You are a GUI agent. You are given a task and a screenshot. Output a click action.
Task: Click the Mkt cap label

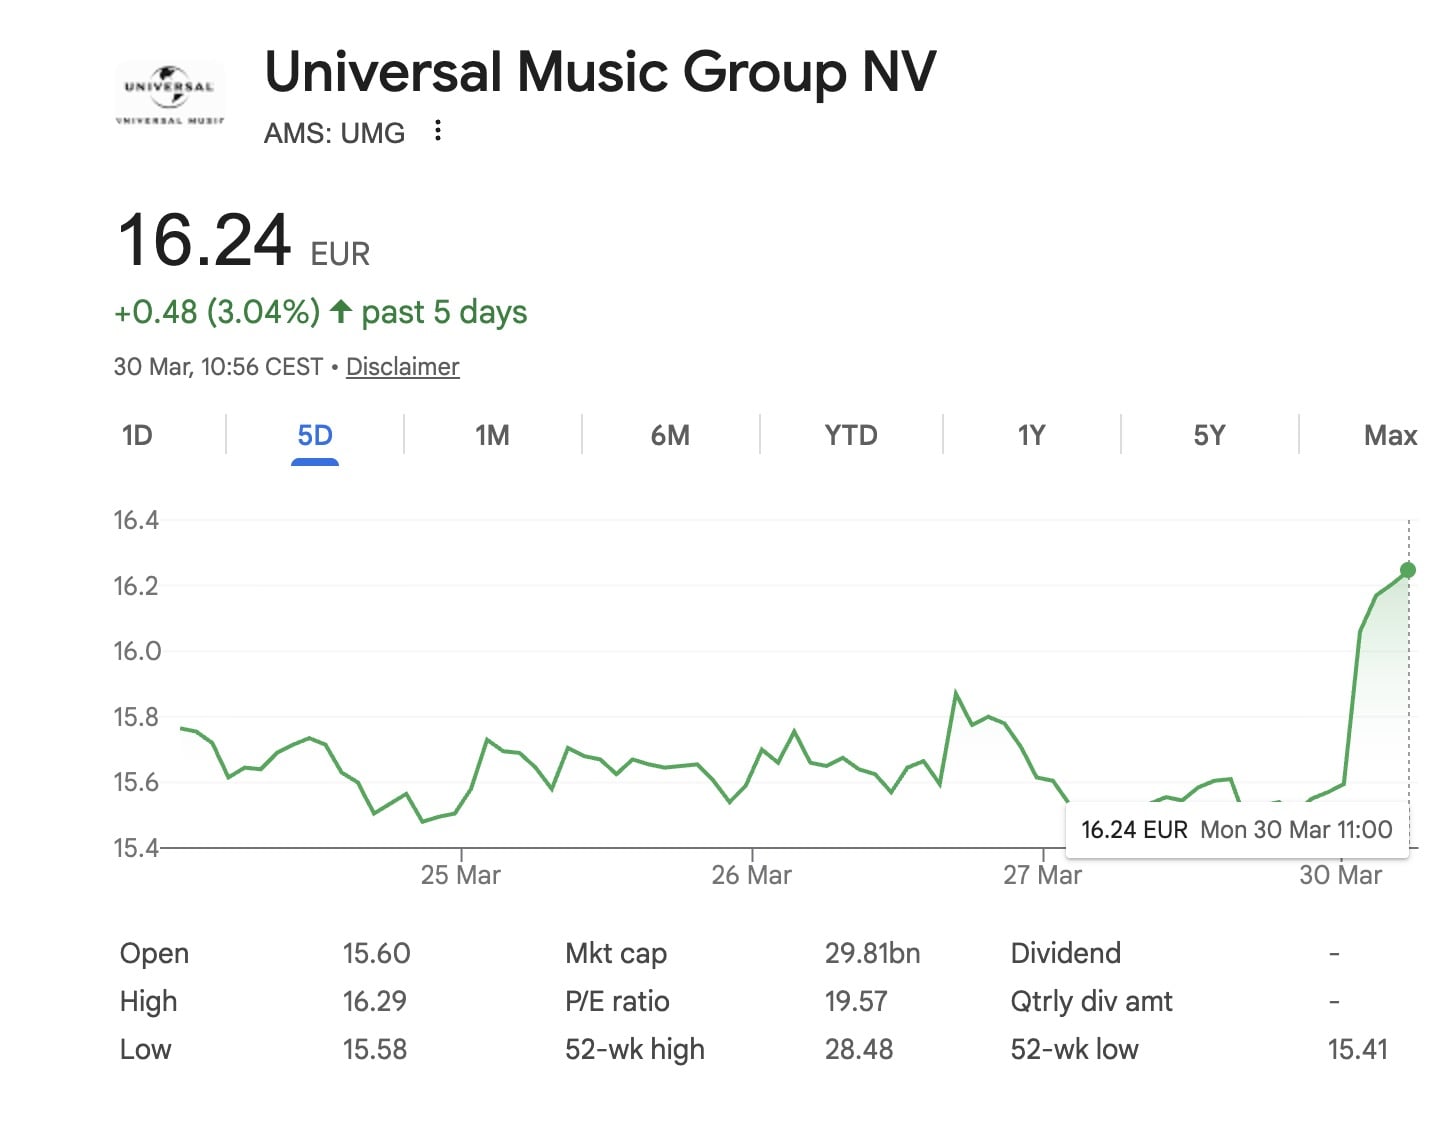point(616,953)
